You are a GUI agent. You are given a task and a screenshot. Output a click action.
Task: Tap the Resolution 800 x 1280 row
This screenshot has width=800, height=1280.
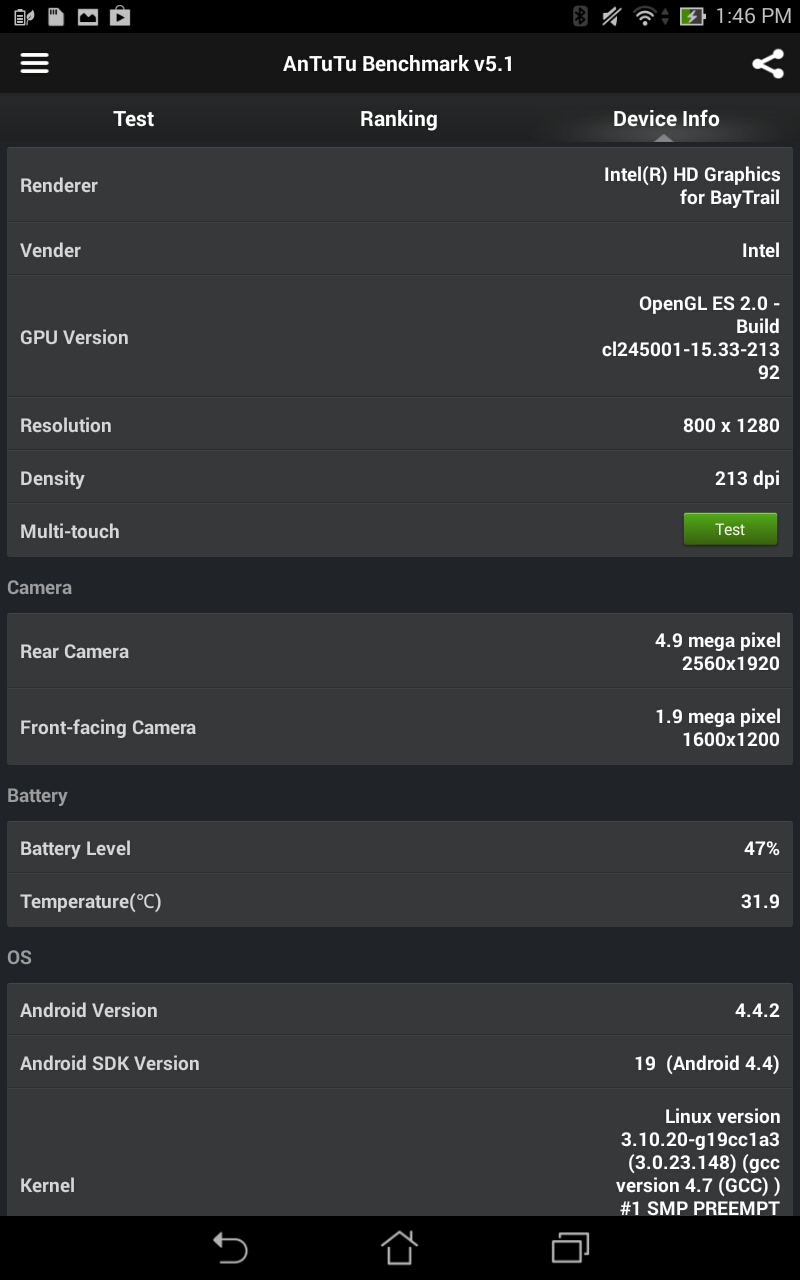(x=400, y=425)
